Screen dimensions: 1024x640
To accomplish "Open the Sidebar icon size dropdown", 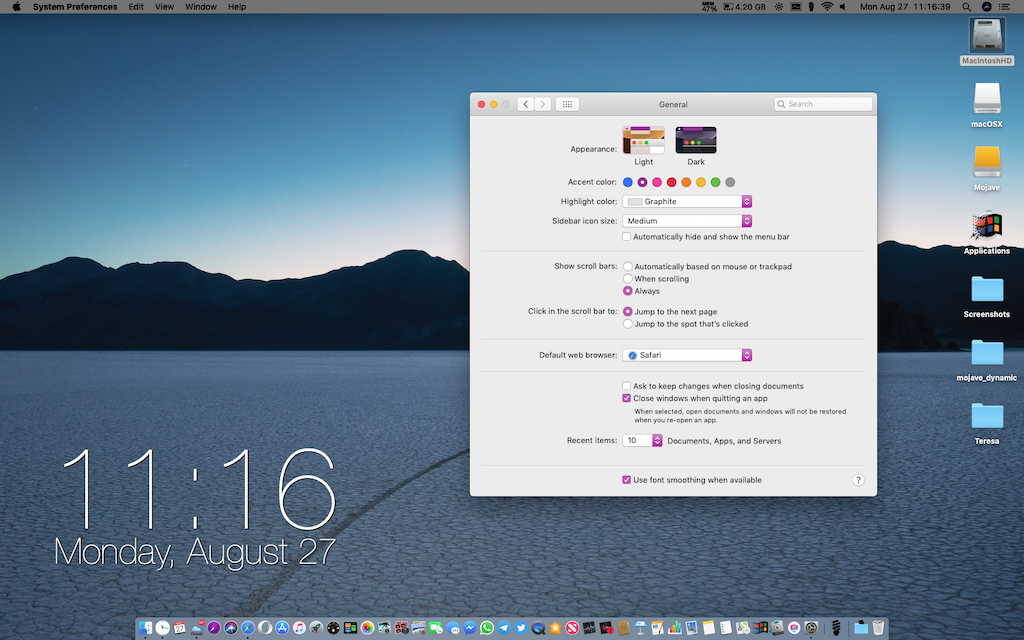I will point(687,221).
